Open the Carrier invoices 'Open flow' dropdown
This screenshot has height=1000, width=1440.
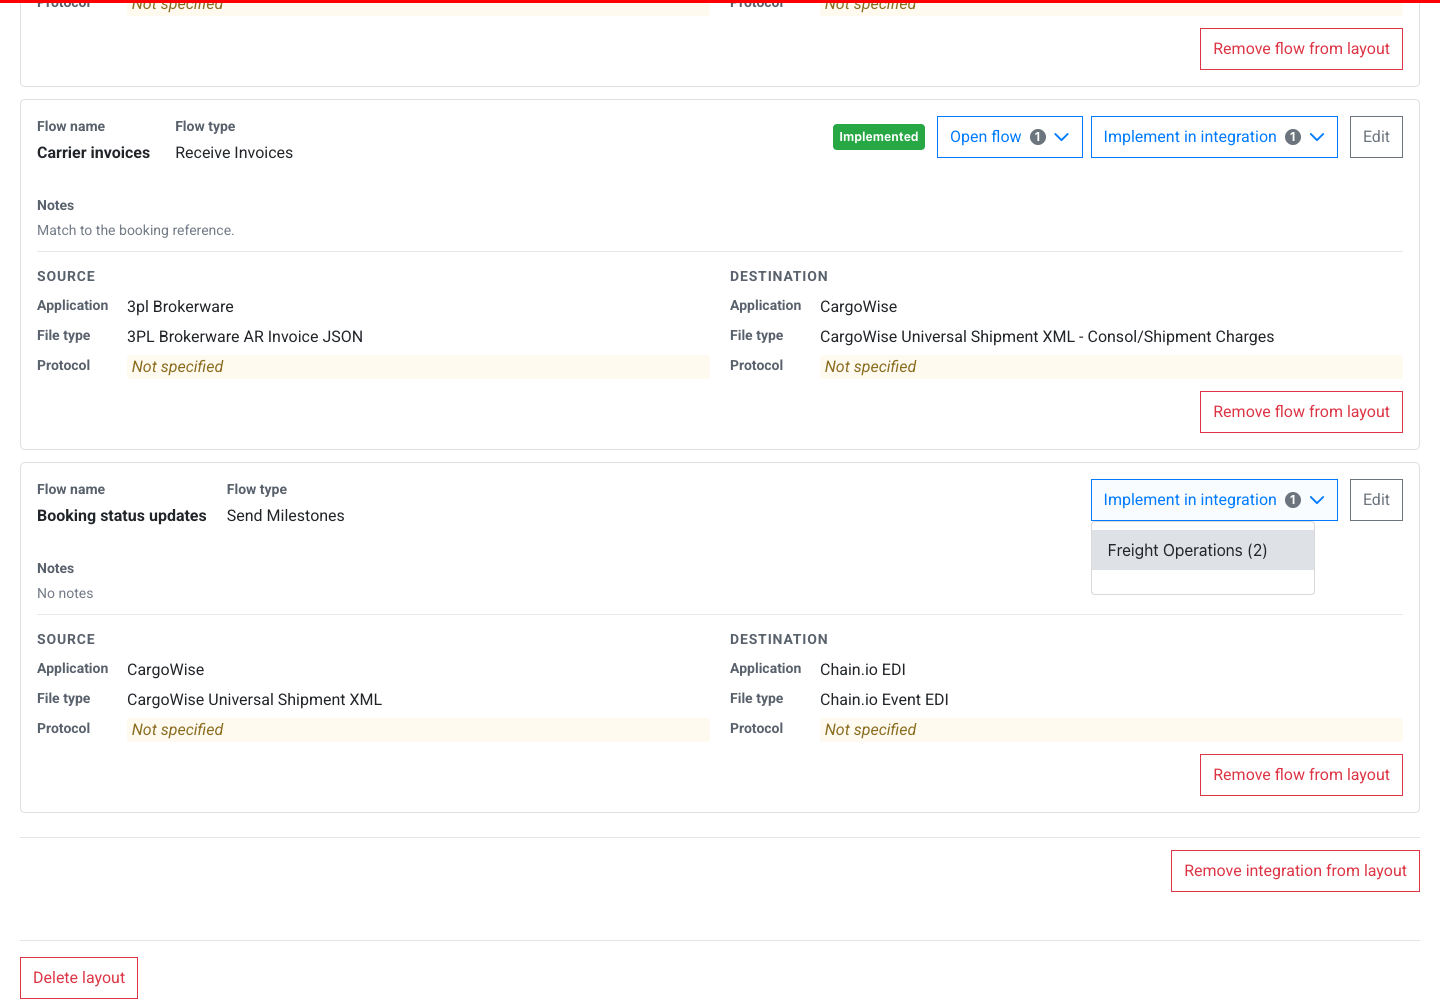[x=1009, y=137]
